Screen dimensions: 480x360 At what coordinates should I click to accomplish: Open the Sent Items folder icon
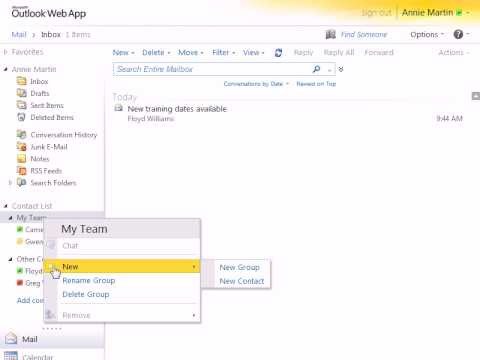22,105
